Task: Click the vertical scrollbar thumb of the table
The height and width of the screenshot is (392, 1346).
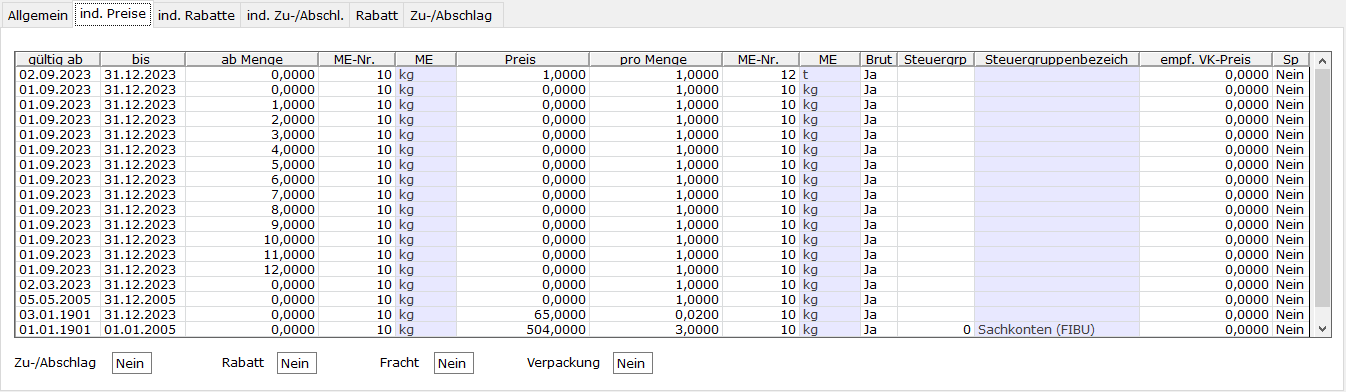Action: [1322, 188]
